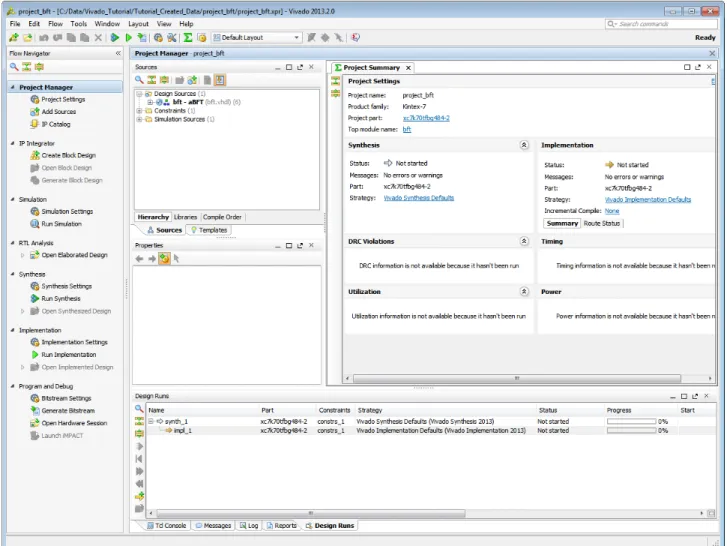Collapse all in Flow Navigator toolbar
727x546 pixels.
(27, 67)
